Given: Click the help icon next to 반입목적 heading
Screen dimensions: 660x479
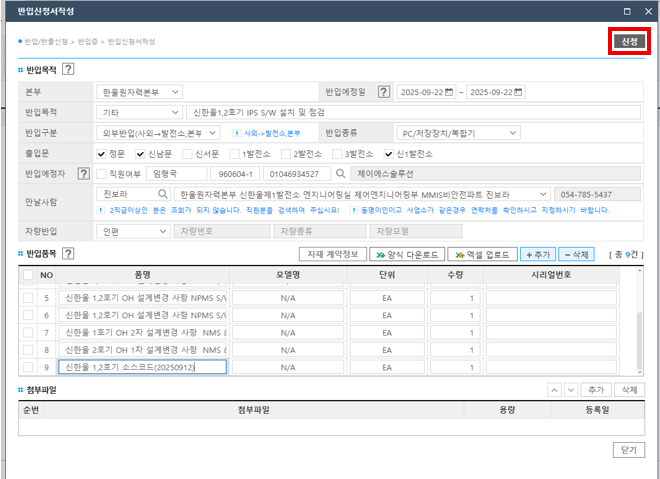Looking at the screenshot, I should click(68, 69).
